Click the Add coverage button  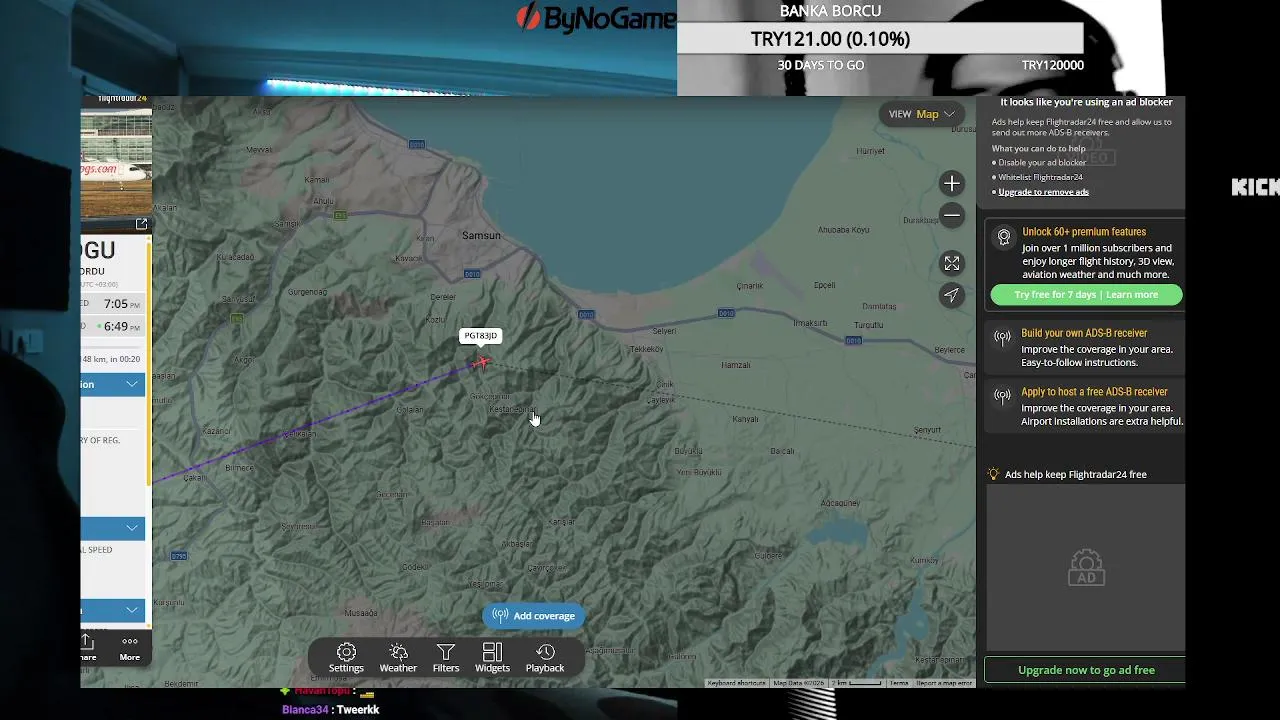point(533,616)
